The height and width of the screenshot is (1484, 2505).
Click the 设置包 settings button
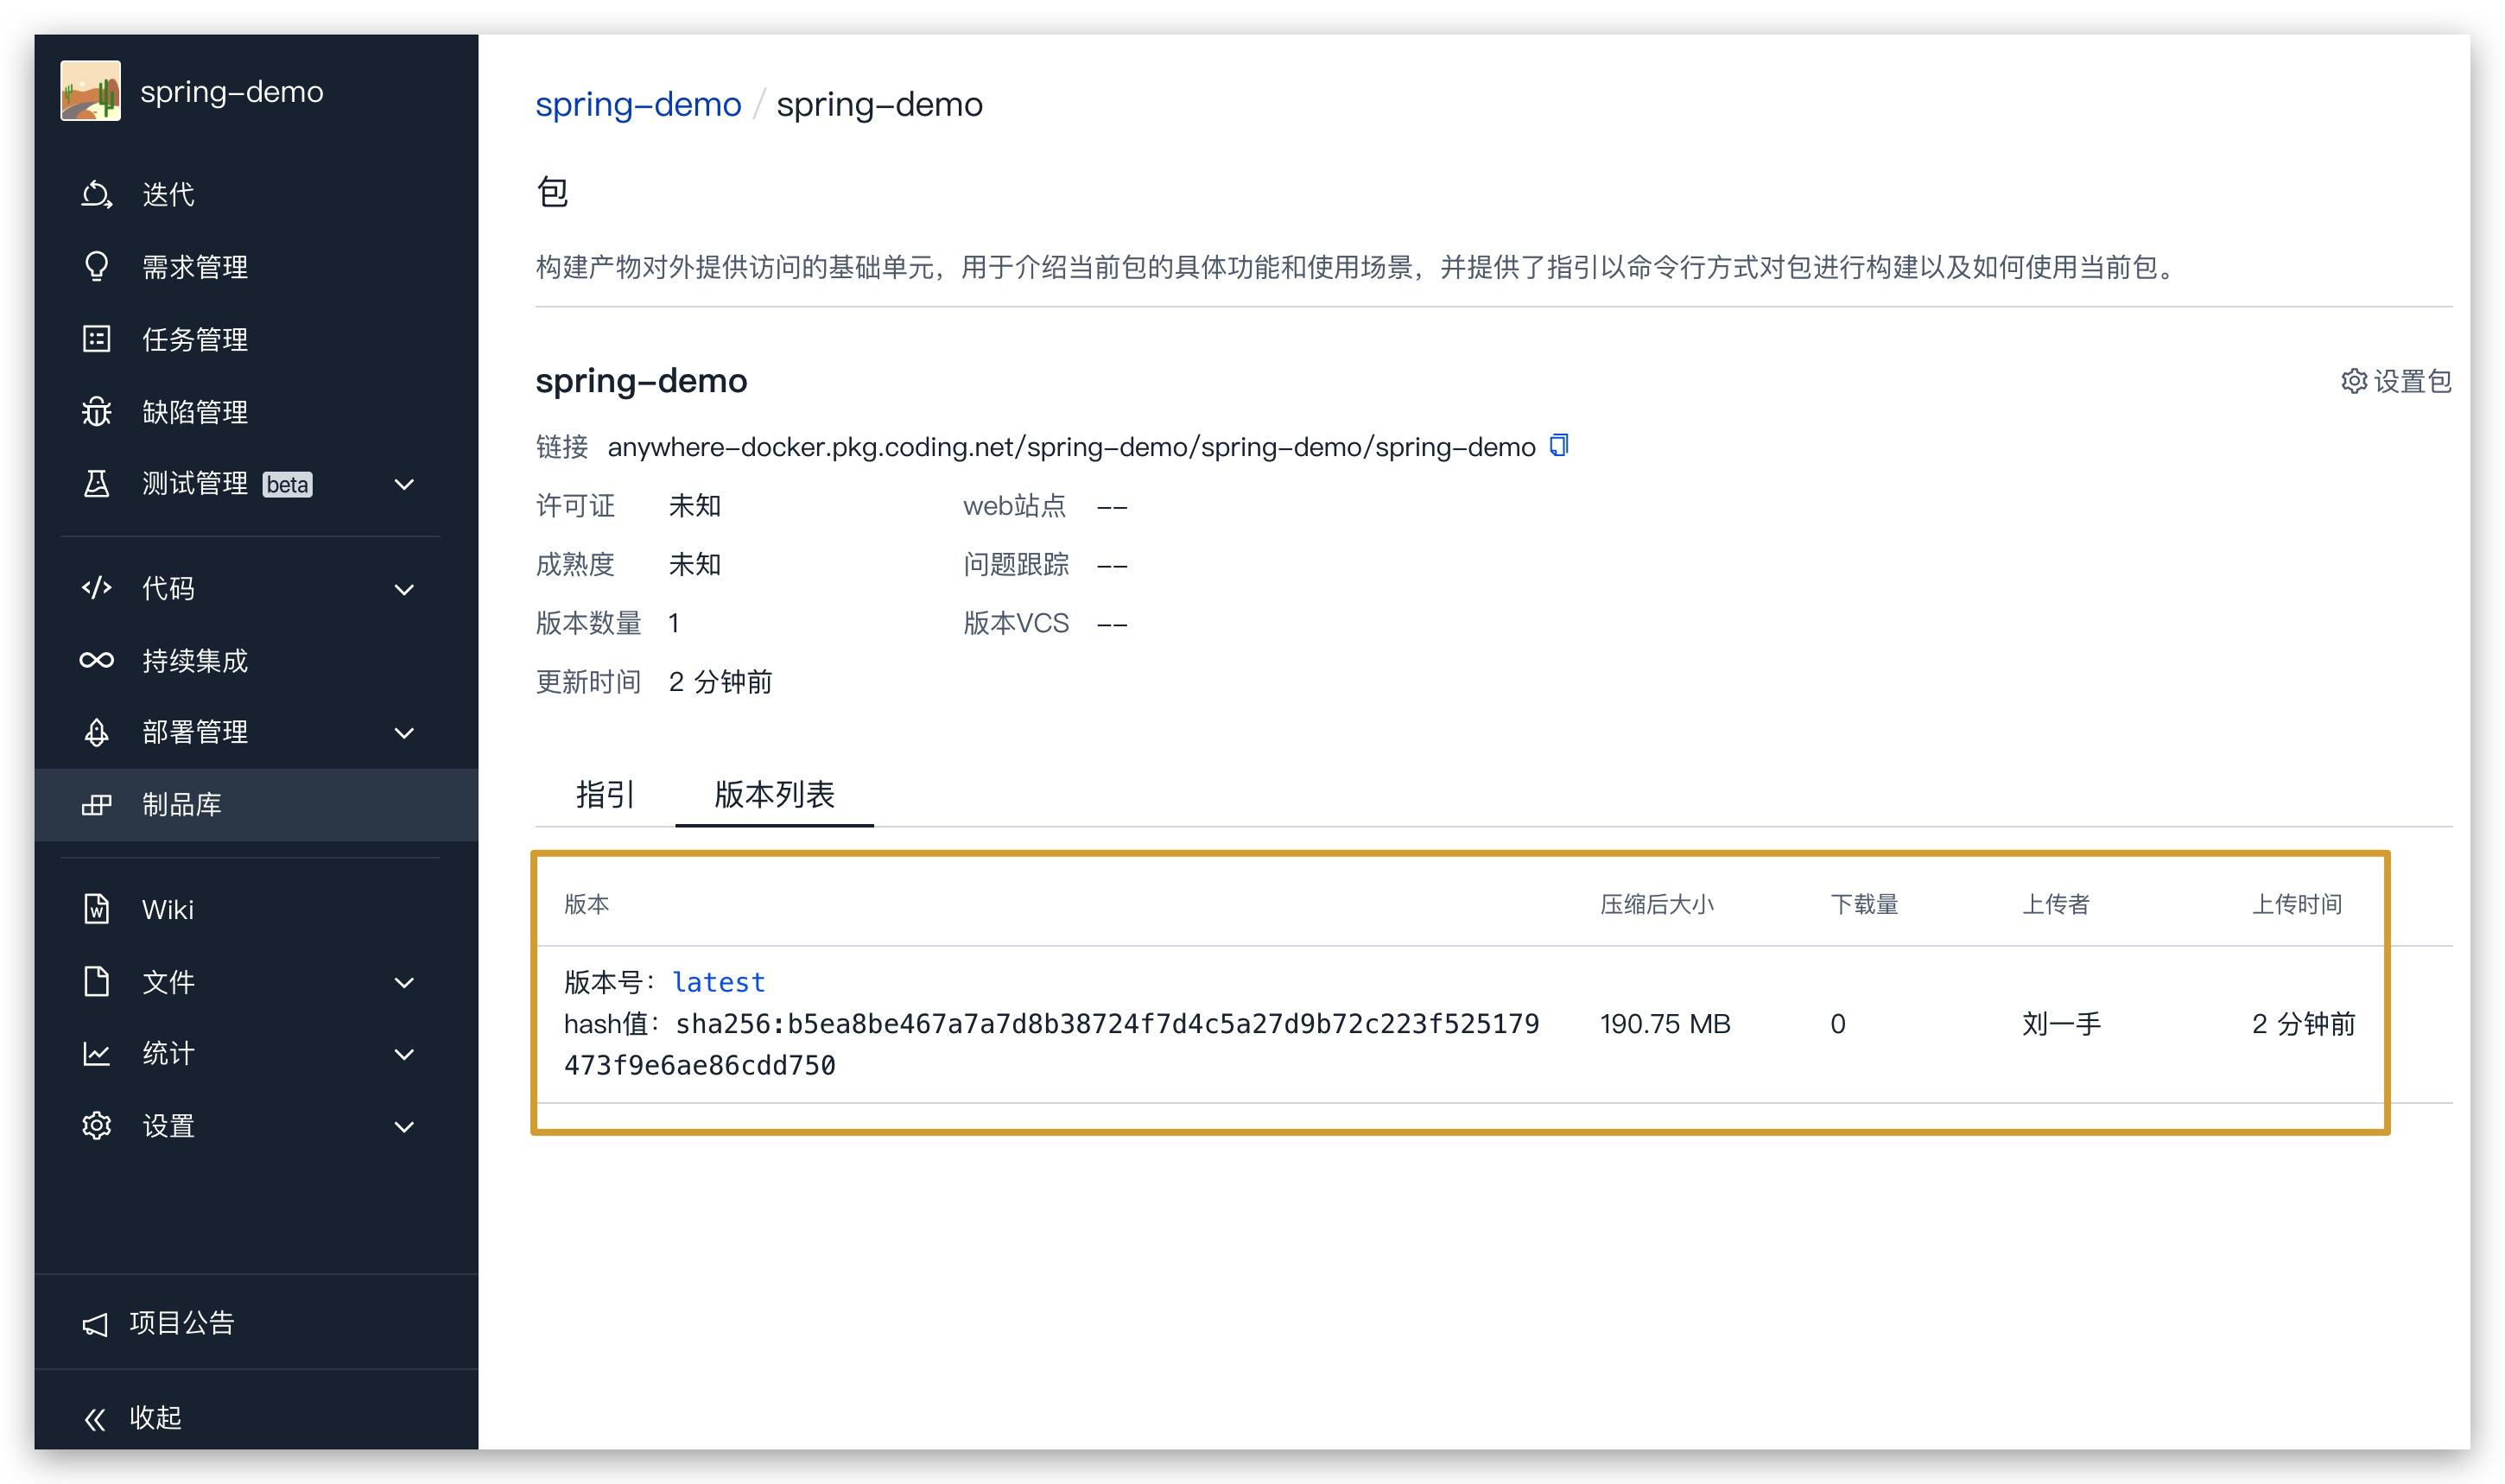point(2396,381)
